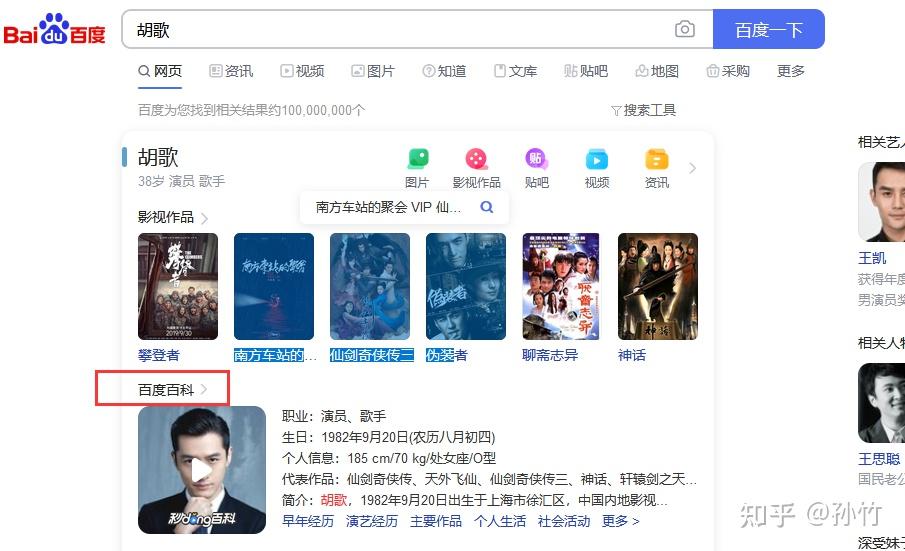Screen dimensions: 905x551
Task: Click the 攀登者 title link
Action: (159, 355)
